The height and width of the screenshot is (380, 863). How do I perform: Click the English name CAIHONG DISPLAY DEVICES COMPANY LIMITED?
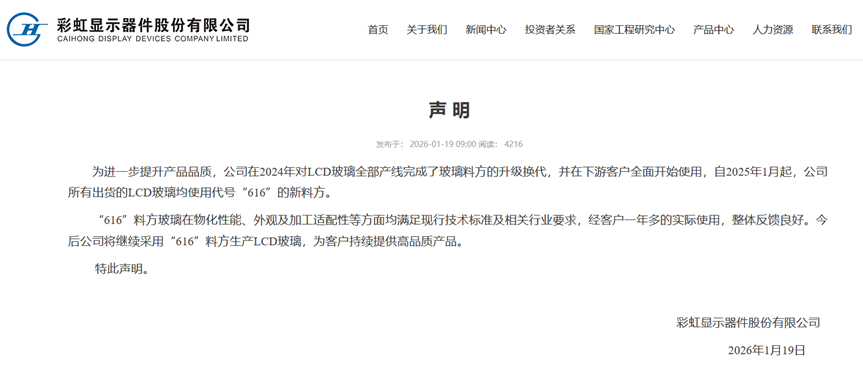pyautogui.click(x=152, y=39)
